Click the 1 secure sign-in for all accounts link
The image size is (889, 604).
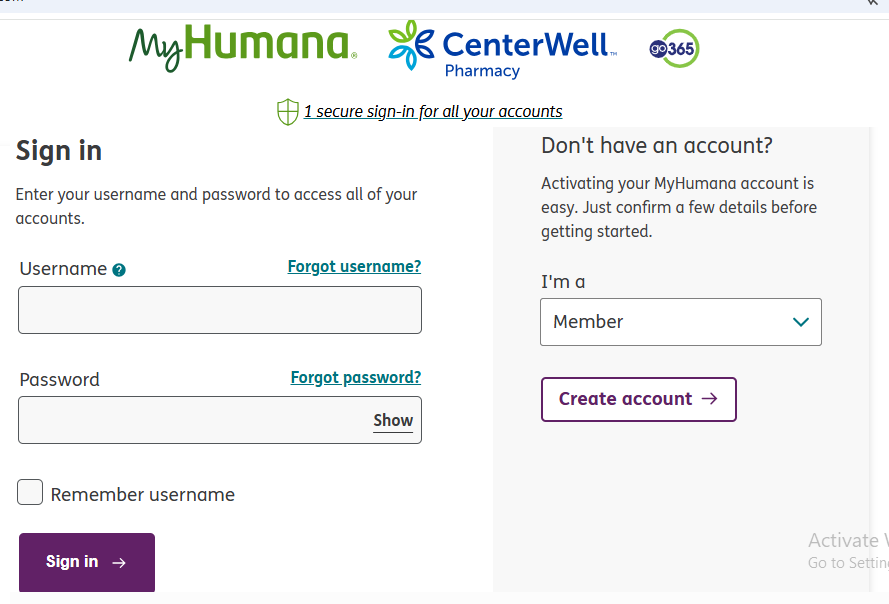pos(434,111)
